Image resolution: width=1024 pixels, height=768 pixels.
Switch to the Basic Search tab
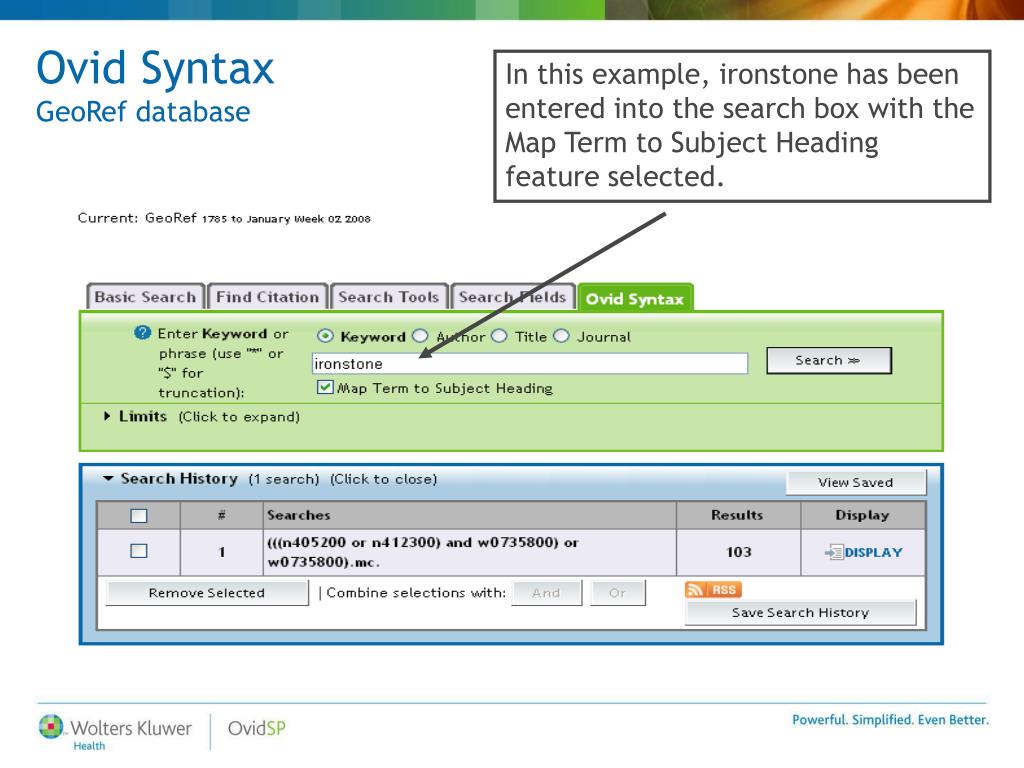[x=145, y=297]
